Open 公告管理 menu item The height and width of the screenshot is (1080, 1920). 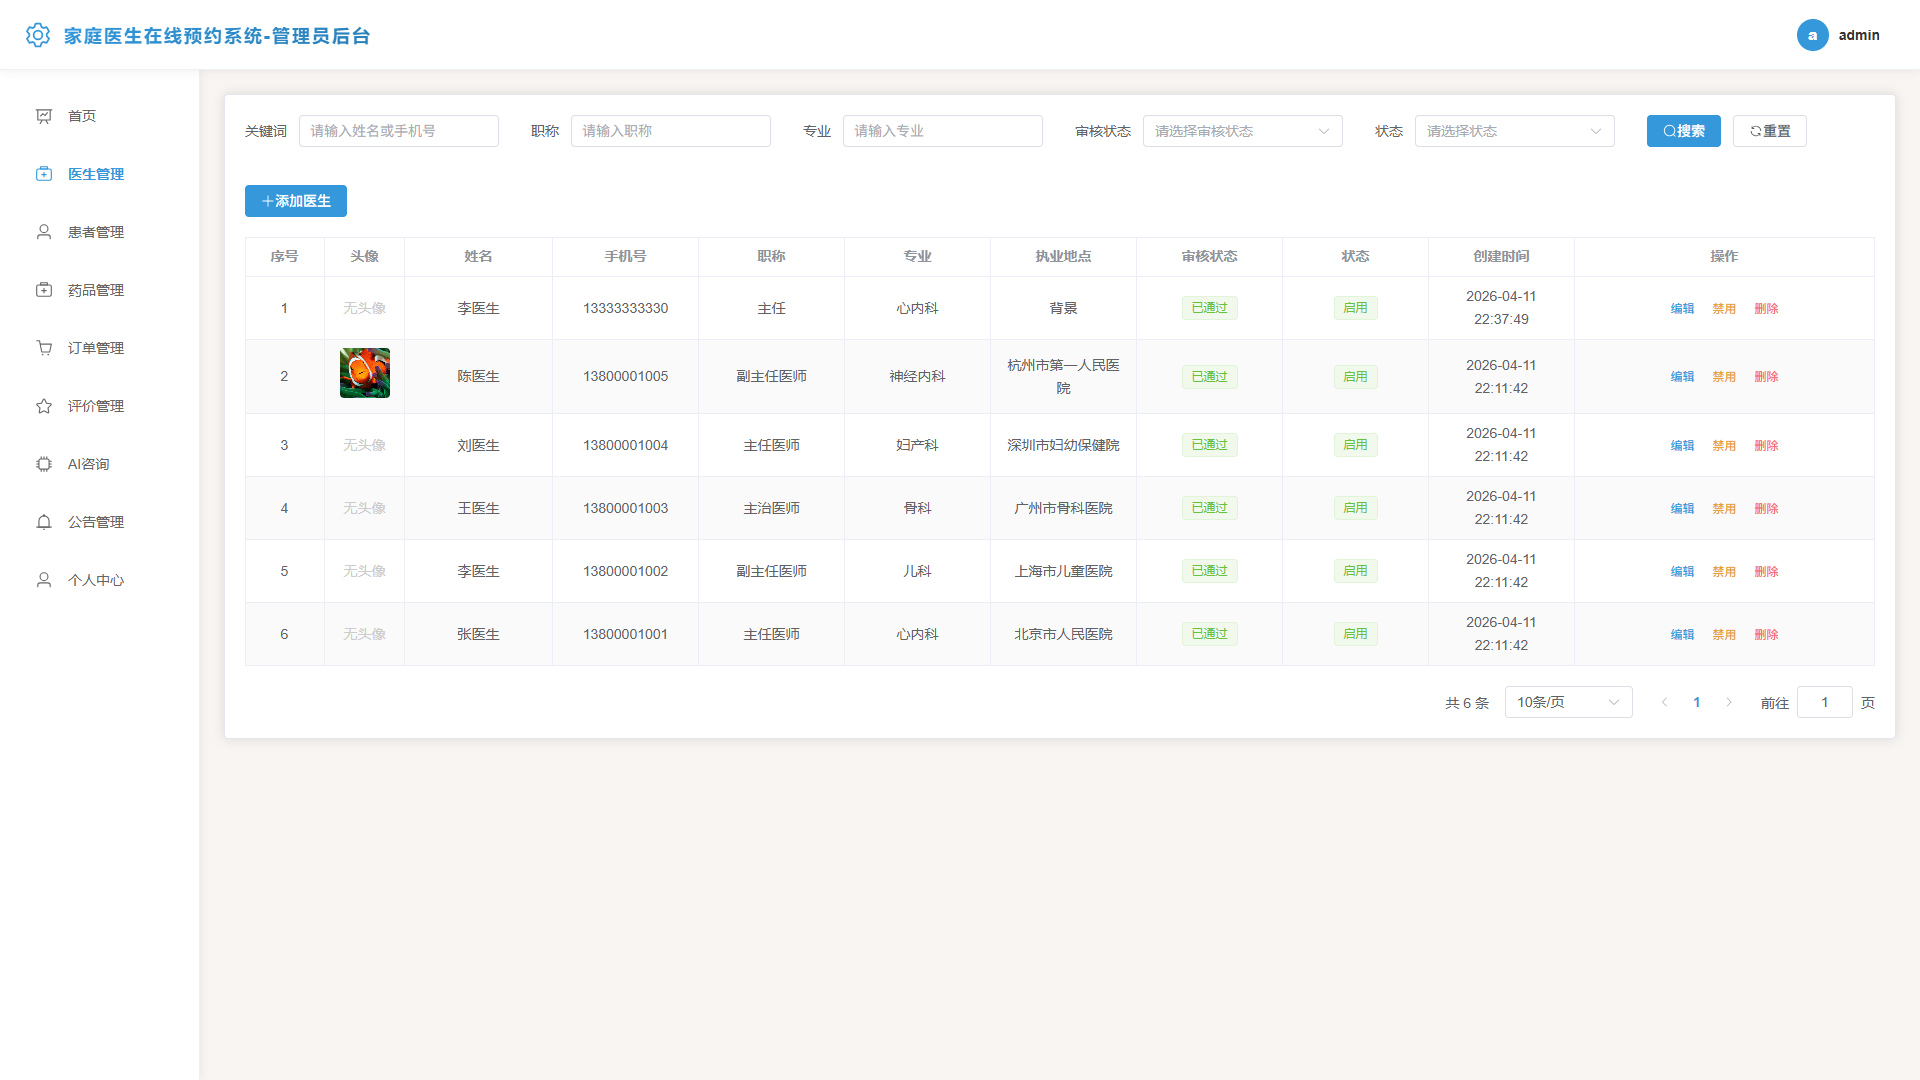click(100, 522)
